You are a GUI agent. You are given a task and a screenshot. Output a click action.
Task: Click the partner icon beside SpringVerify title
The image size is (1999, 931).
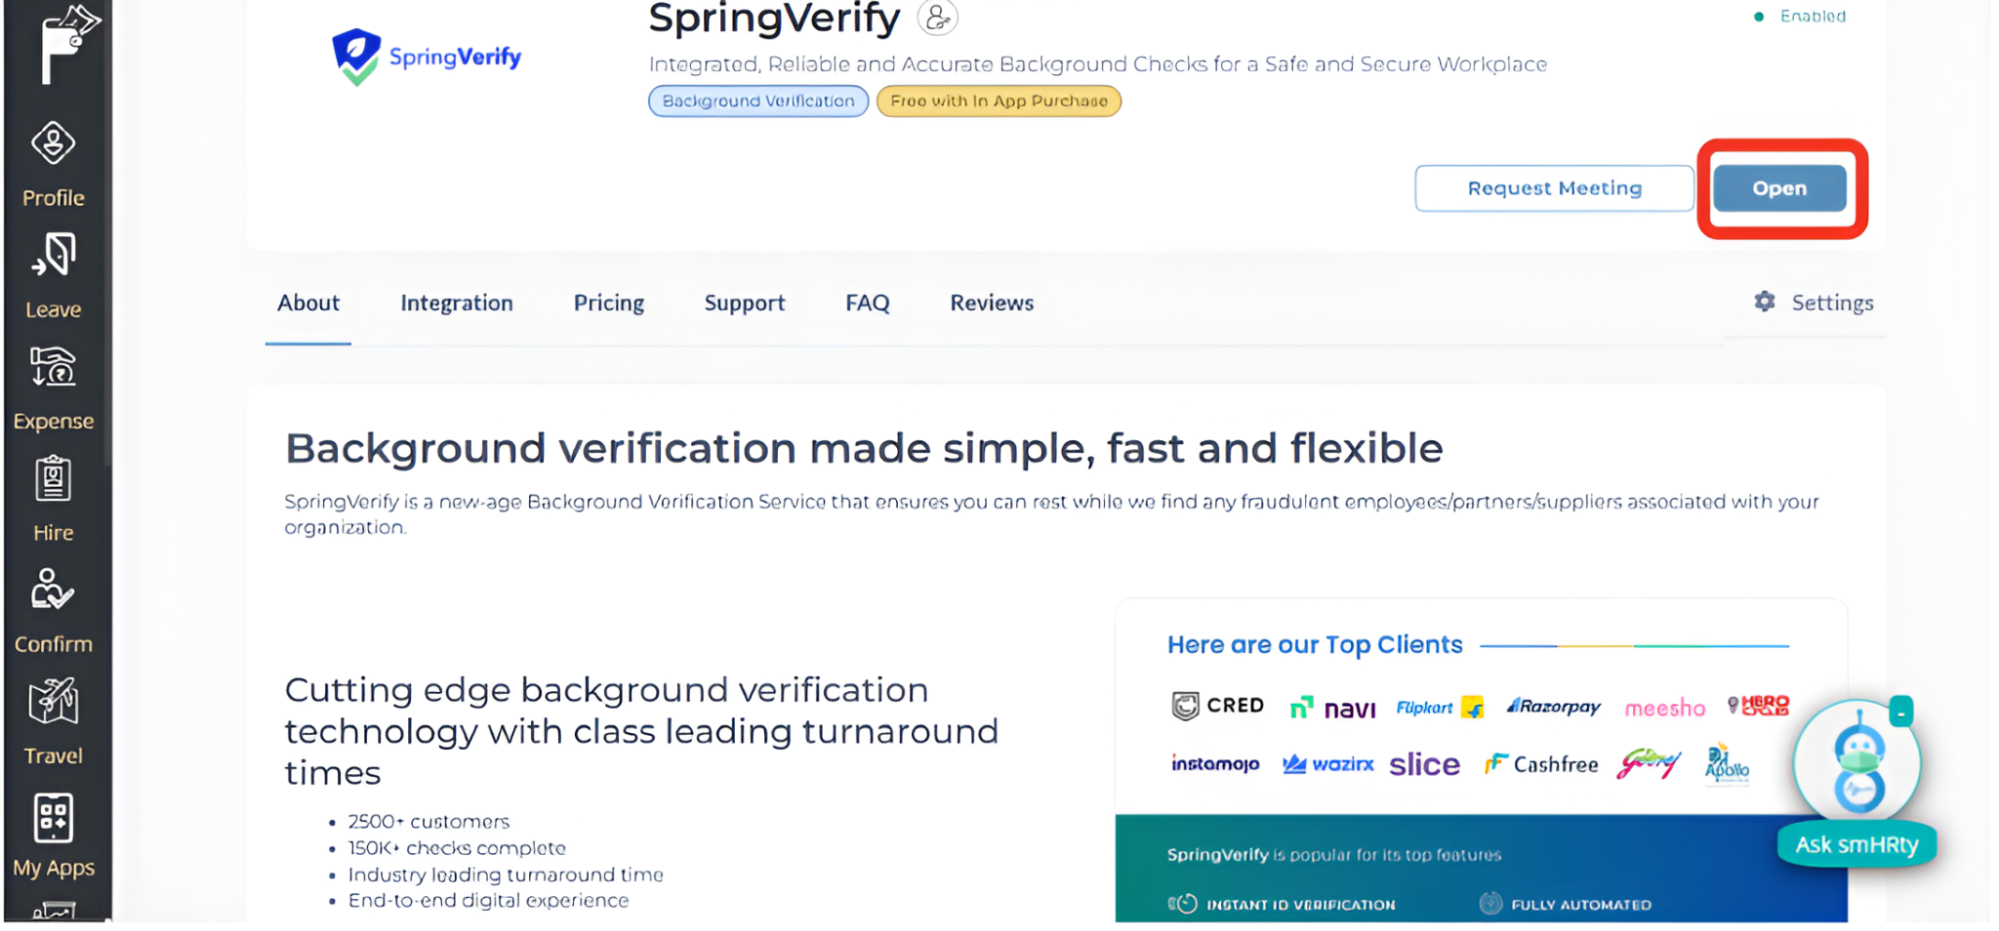pos(937,17)
